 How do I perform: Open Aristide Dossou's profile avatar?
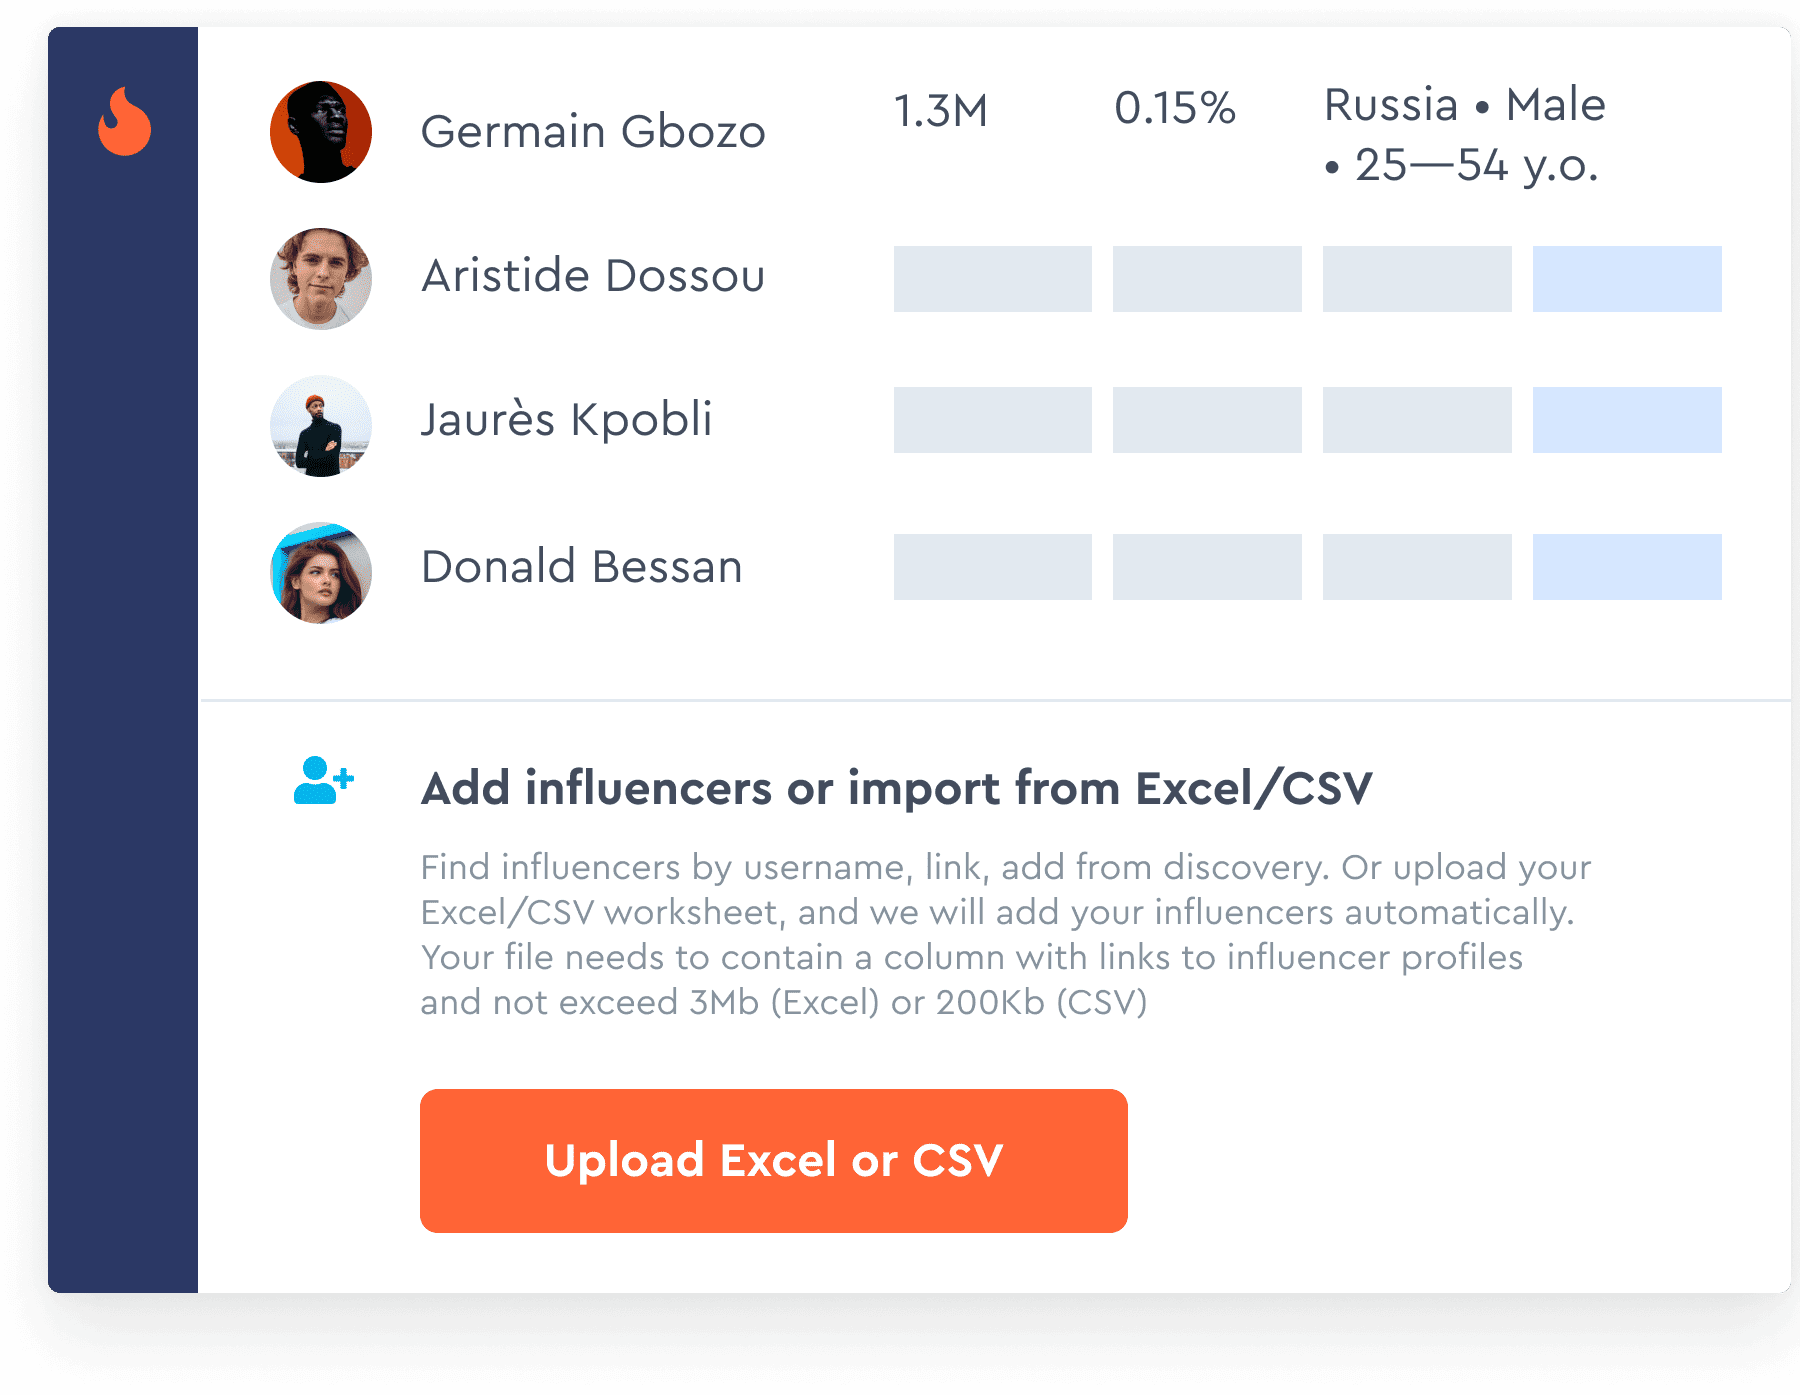click(x=320, y=279)
